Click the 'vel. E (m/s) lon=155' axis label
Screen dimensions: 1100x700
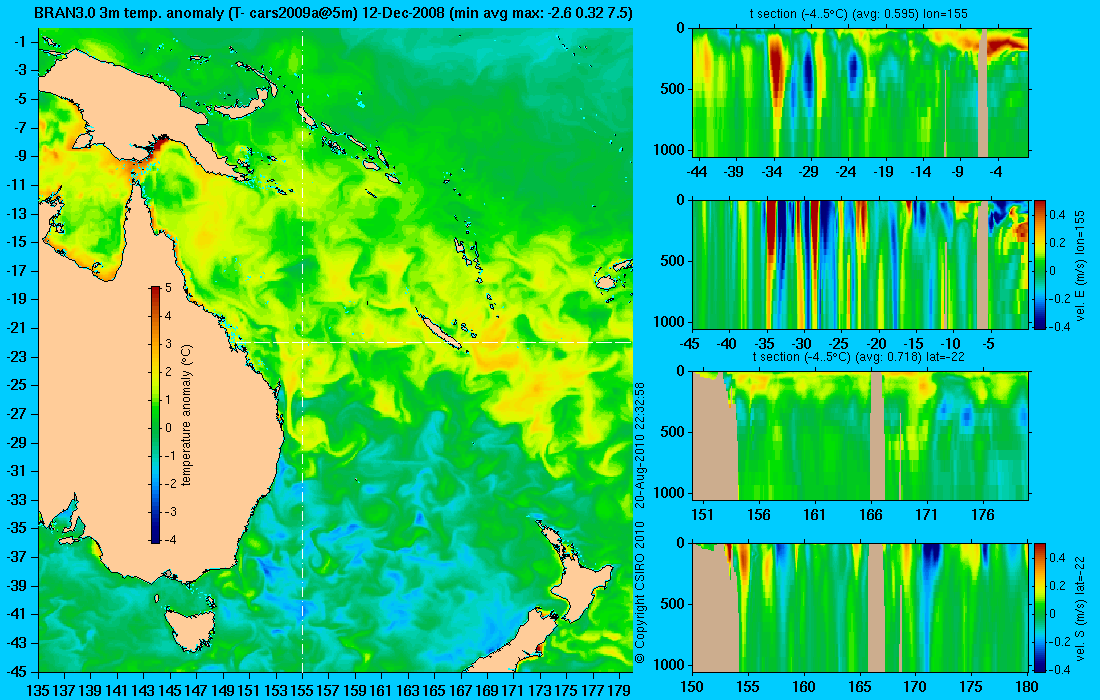point(1080,265)
